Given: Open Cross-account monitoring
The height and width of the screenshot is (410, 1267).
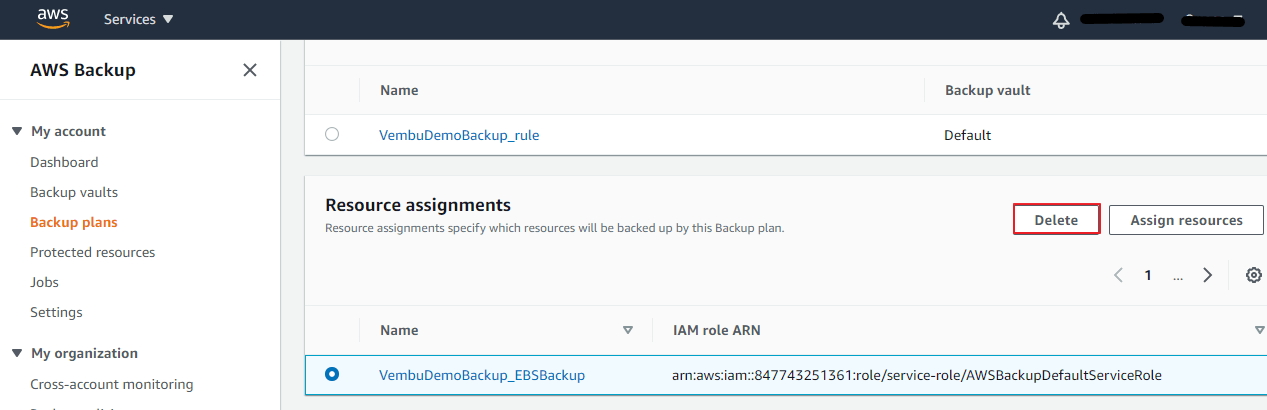Looking at the screenshot, I should click(112, 384).
